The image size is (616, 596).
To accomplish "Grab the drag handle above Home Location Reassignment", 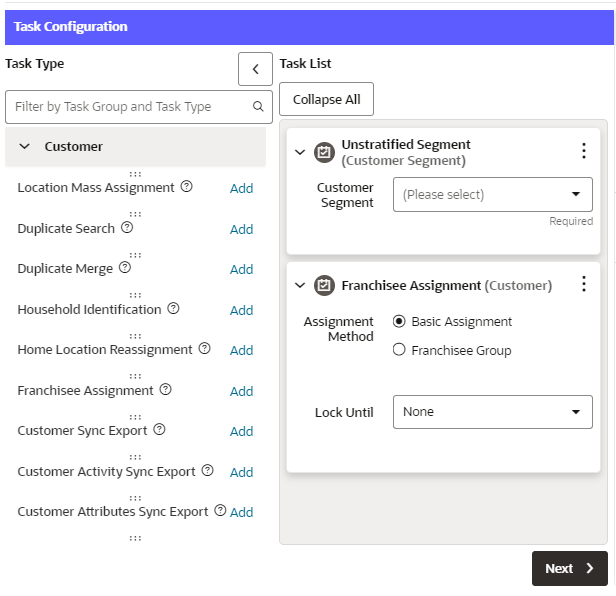I will click(135, 336).
